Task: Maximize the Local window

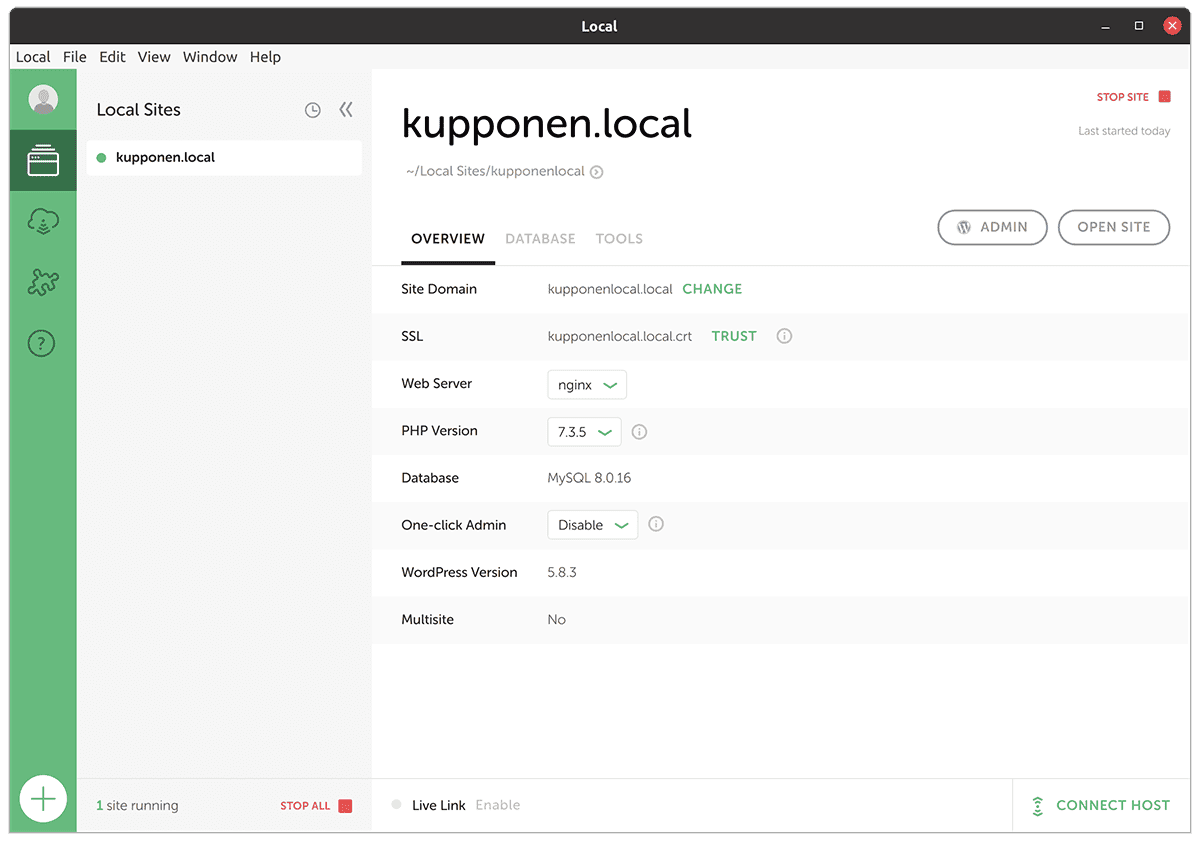Action: (x=1139, y=26)
